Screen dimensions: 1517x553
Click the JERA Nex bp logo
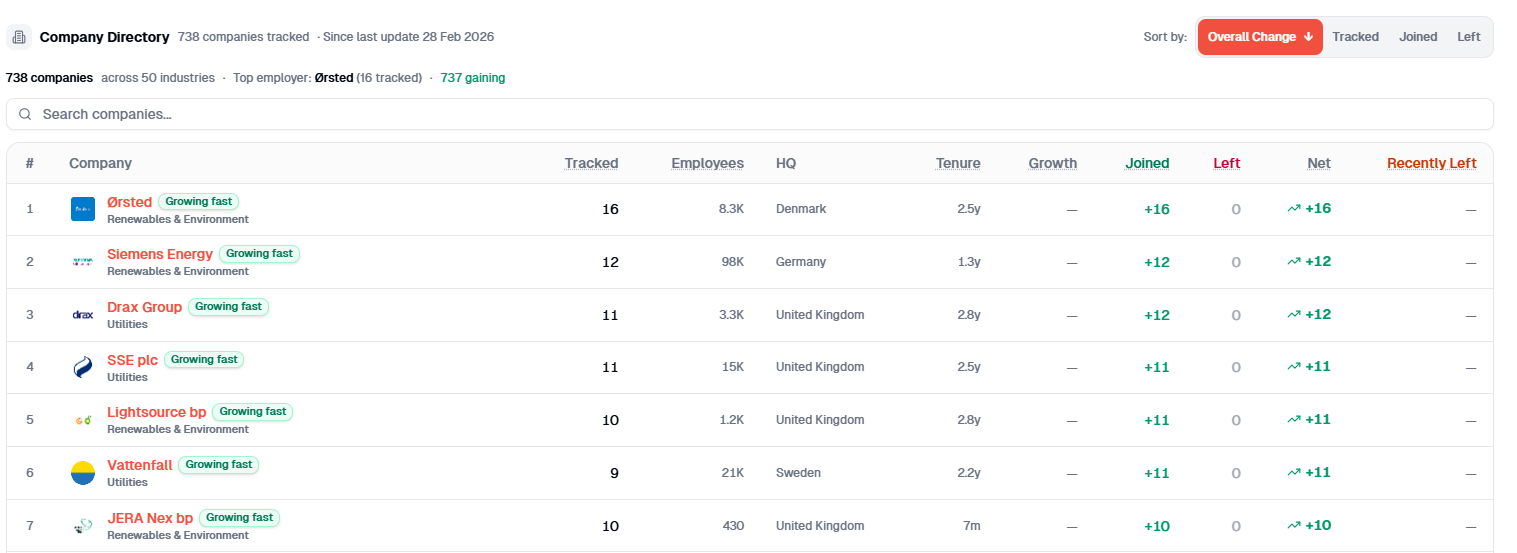[83, 526]
